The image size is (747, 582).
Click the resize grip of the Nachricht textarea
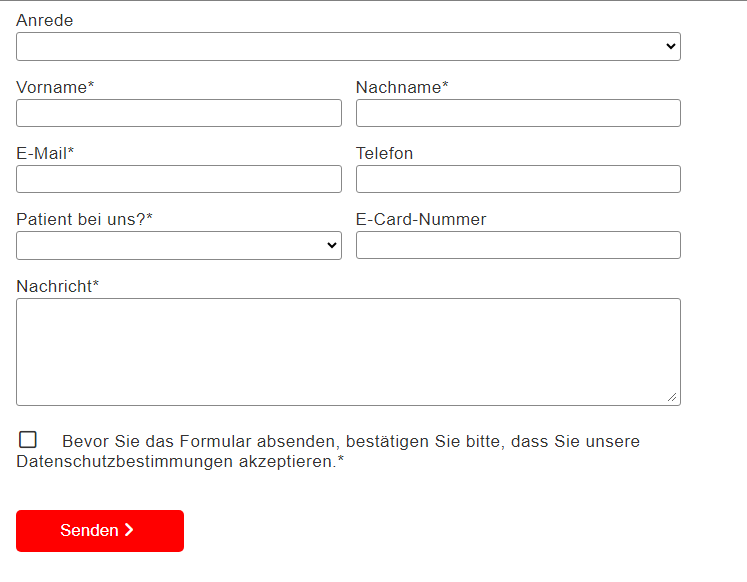point(672,397)
